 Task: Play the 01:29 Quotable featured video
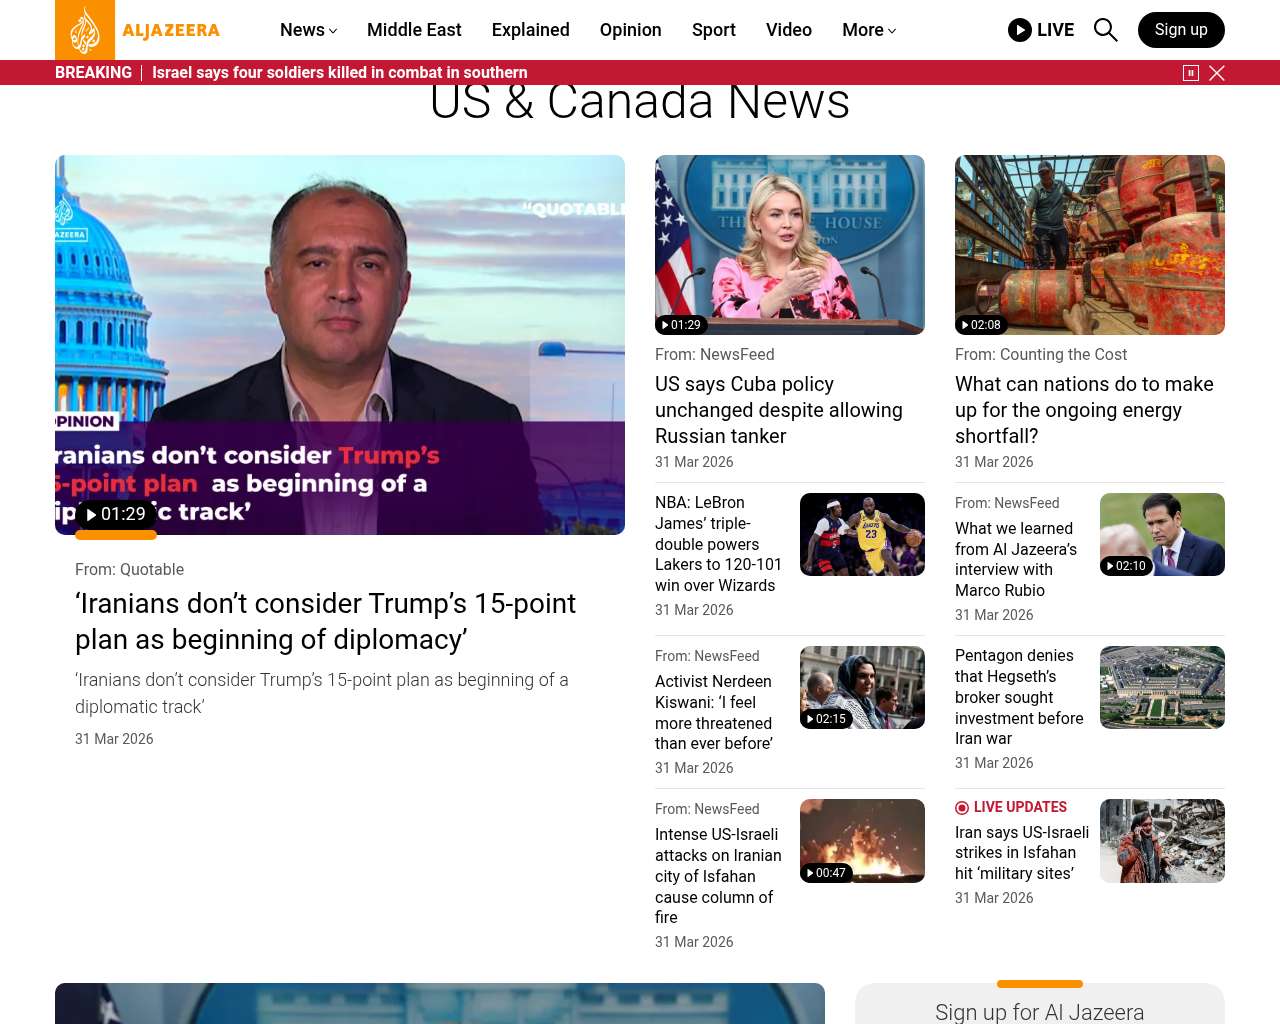coord(116,514)
